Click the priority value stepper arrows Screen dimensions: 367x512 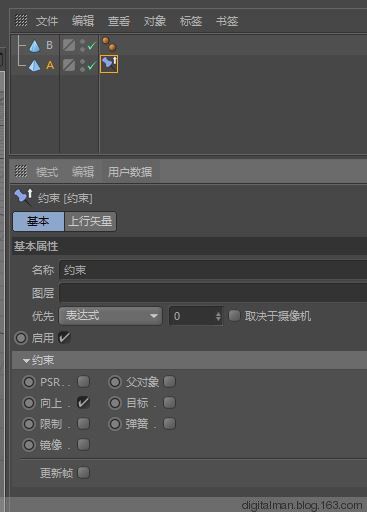click(x=218, y=316)
